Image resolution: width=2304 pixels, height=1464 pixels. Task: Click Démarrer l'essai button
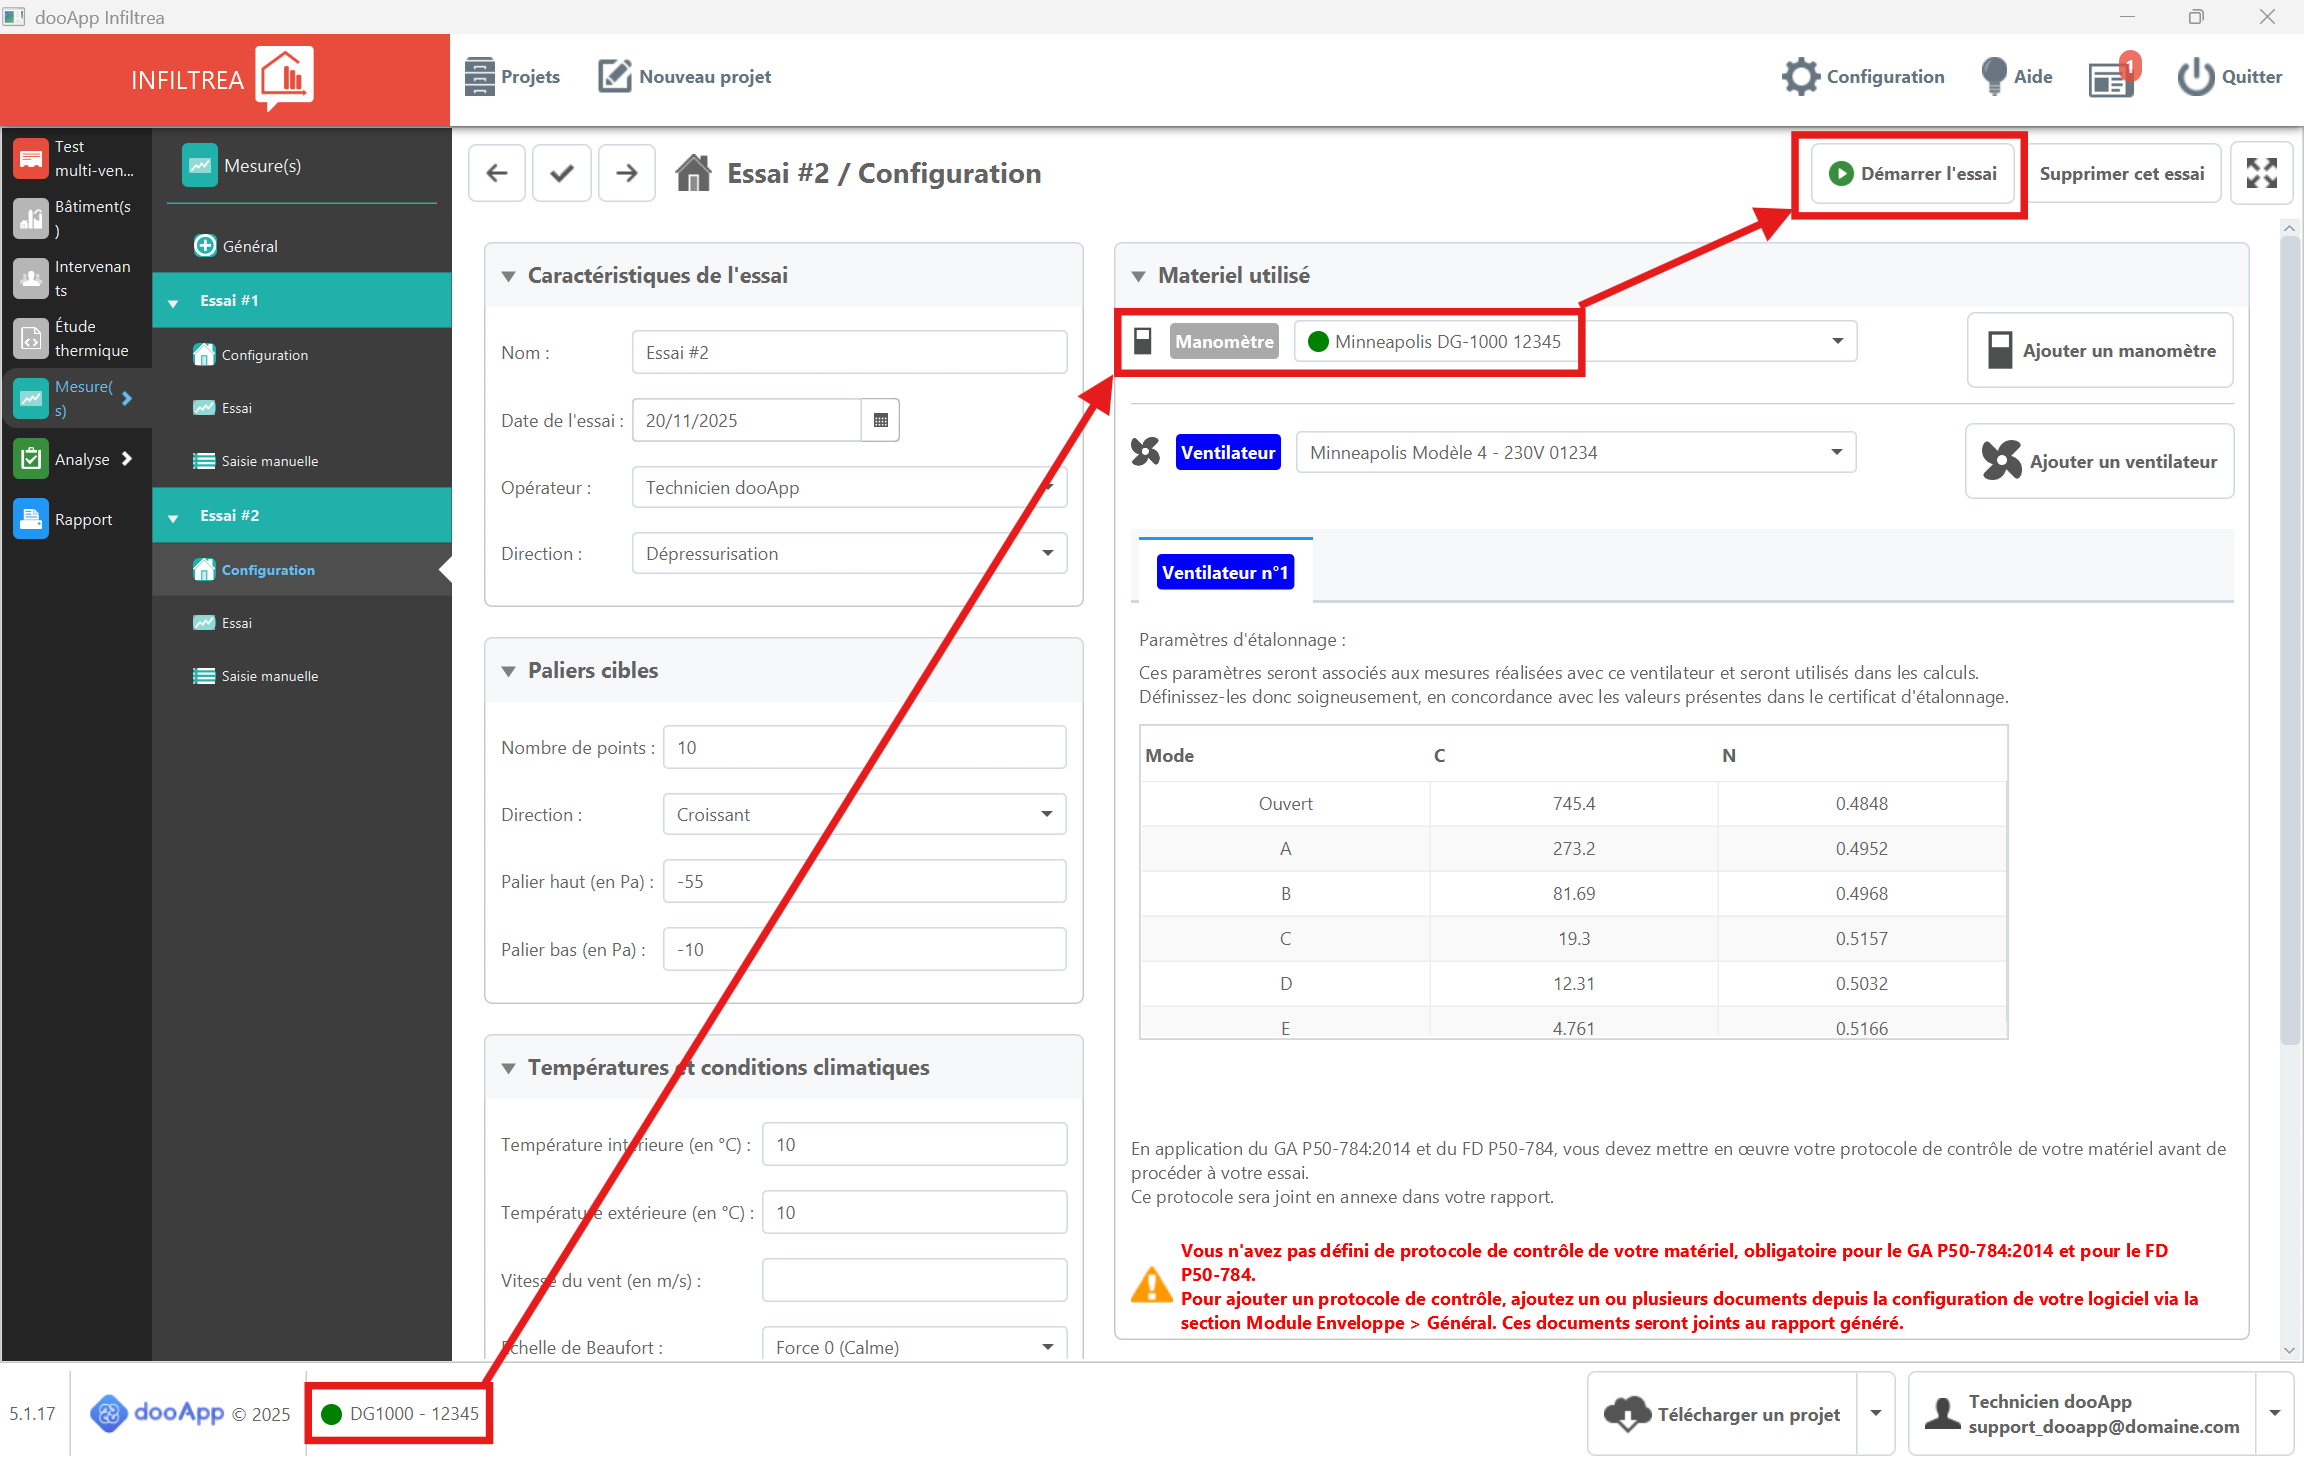1912,173
